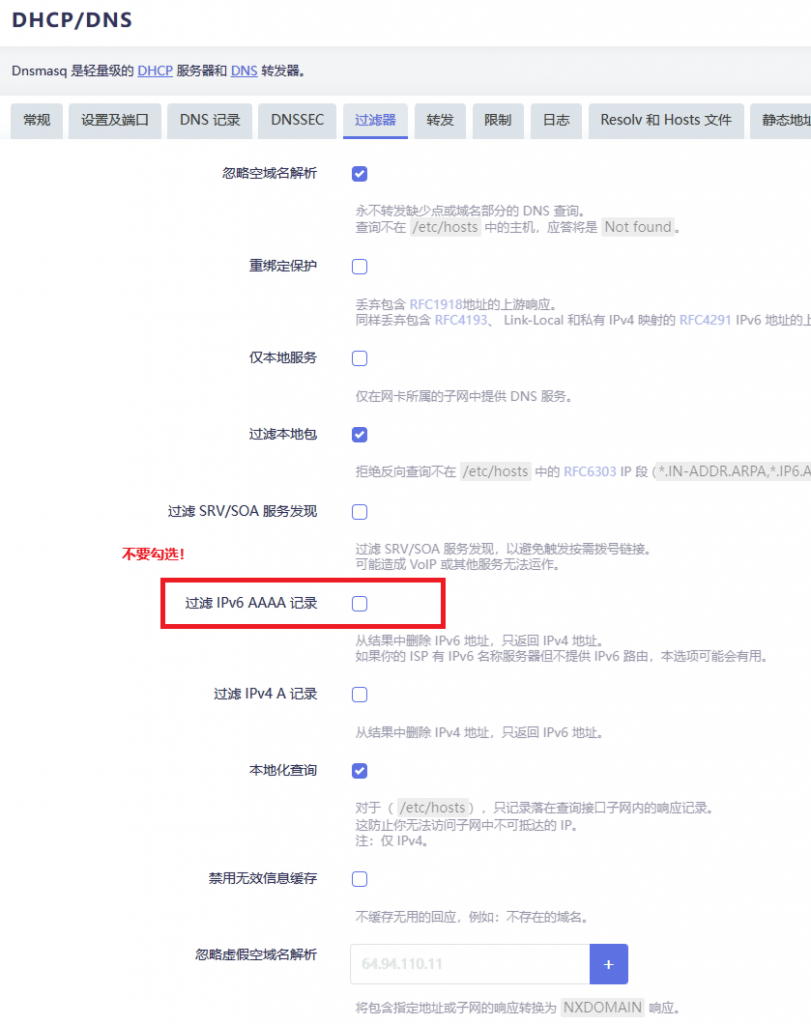Screen dimensions: 811x1024
Task: Check the 过滤 IPv6 AAAA 记录 box
Action: 359,602
